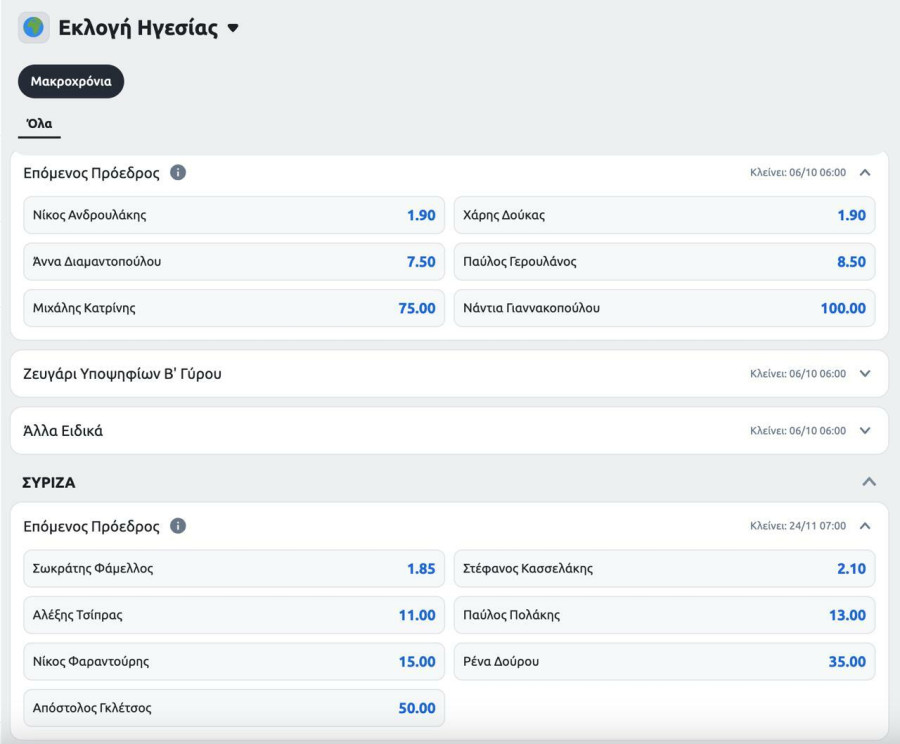Expand the Ζευγάρι Υποψηφίων Β' Γύρου market
The image size is (900, 744).
(x=865, y=374)
